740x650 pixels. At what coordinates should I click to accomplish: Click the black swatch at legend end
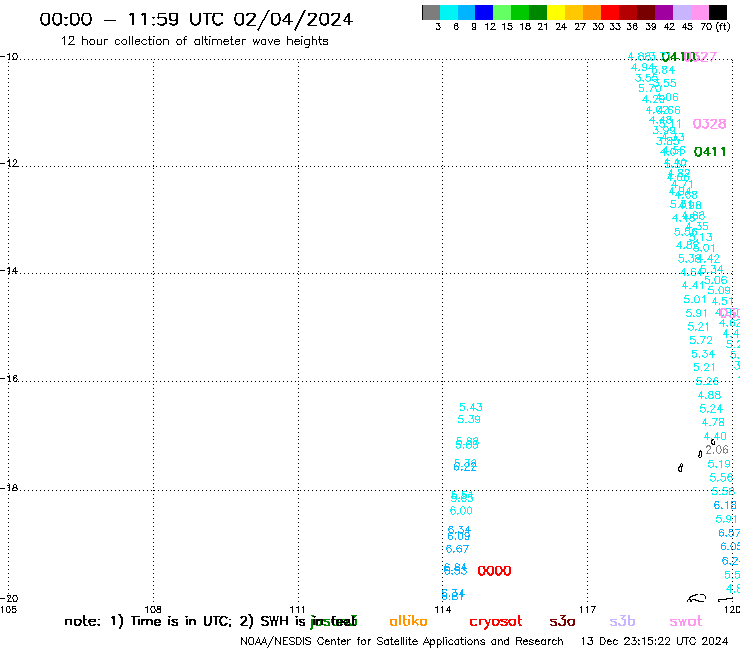pos(718,12)
